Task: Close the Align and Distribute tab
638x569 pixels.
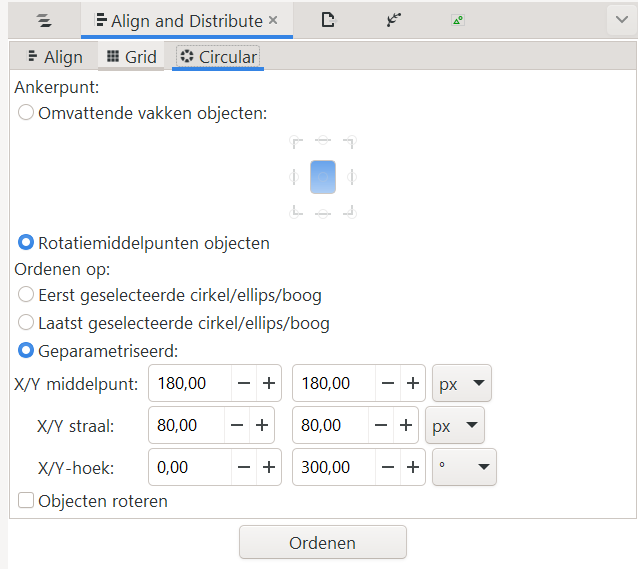Action: point(273,20)
